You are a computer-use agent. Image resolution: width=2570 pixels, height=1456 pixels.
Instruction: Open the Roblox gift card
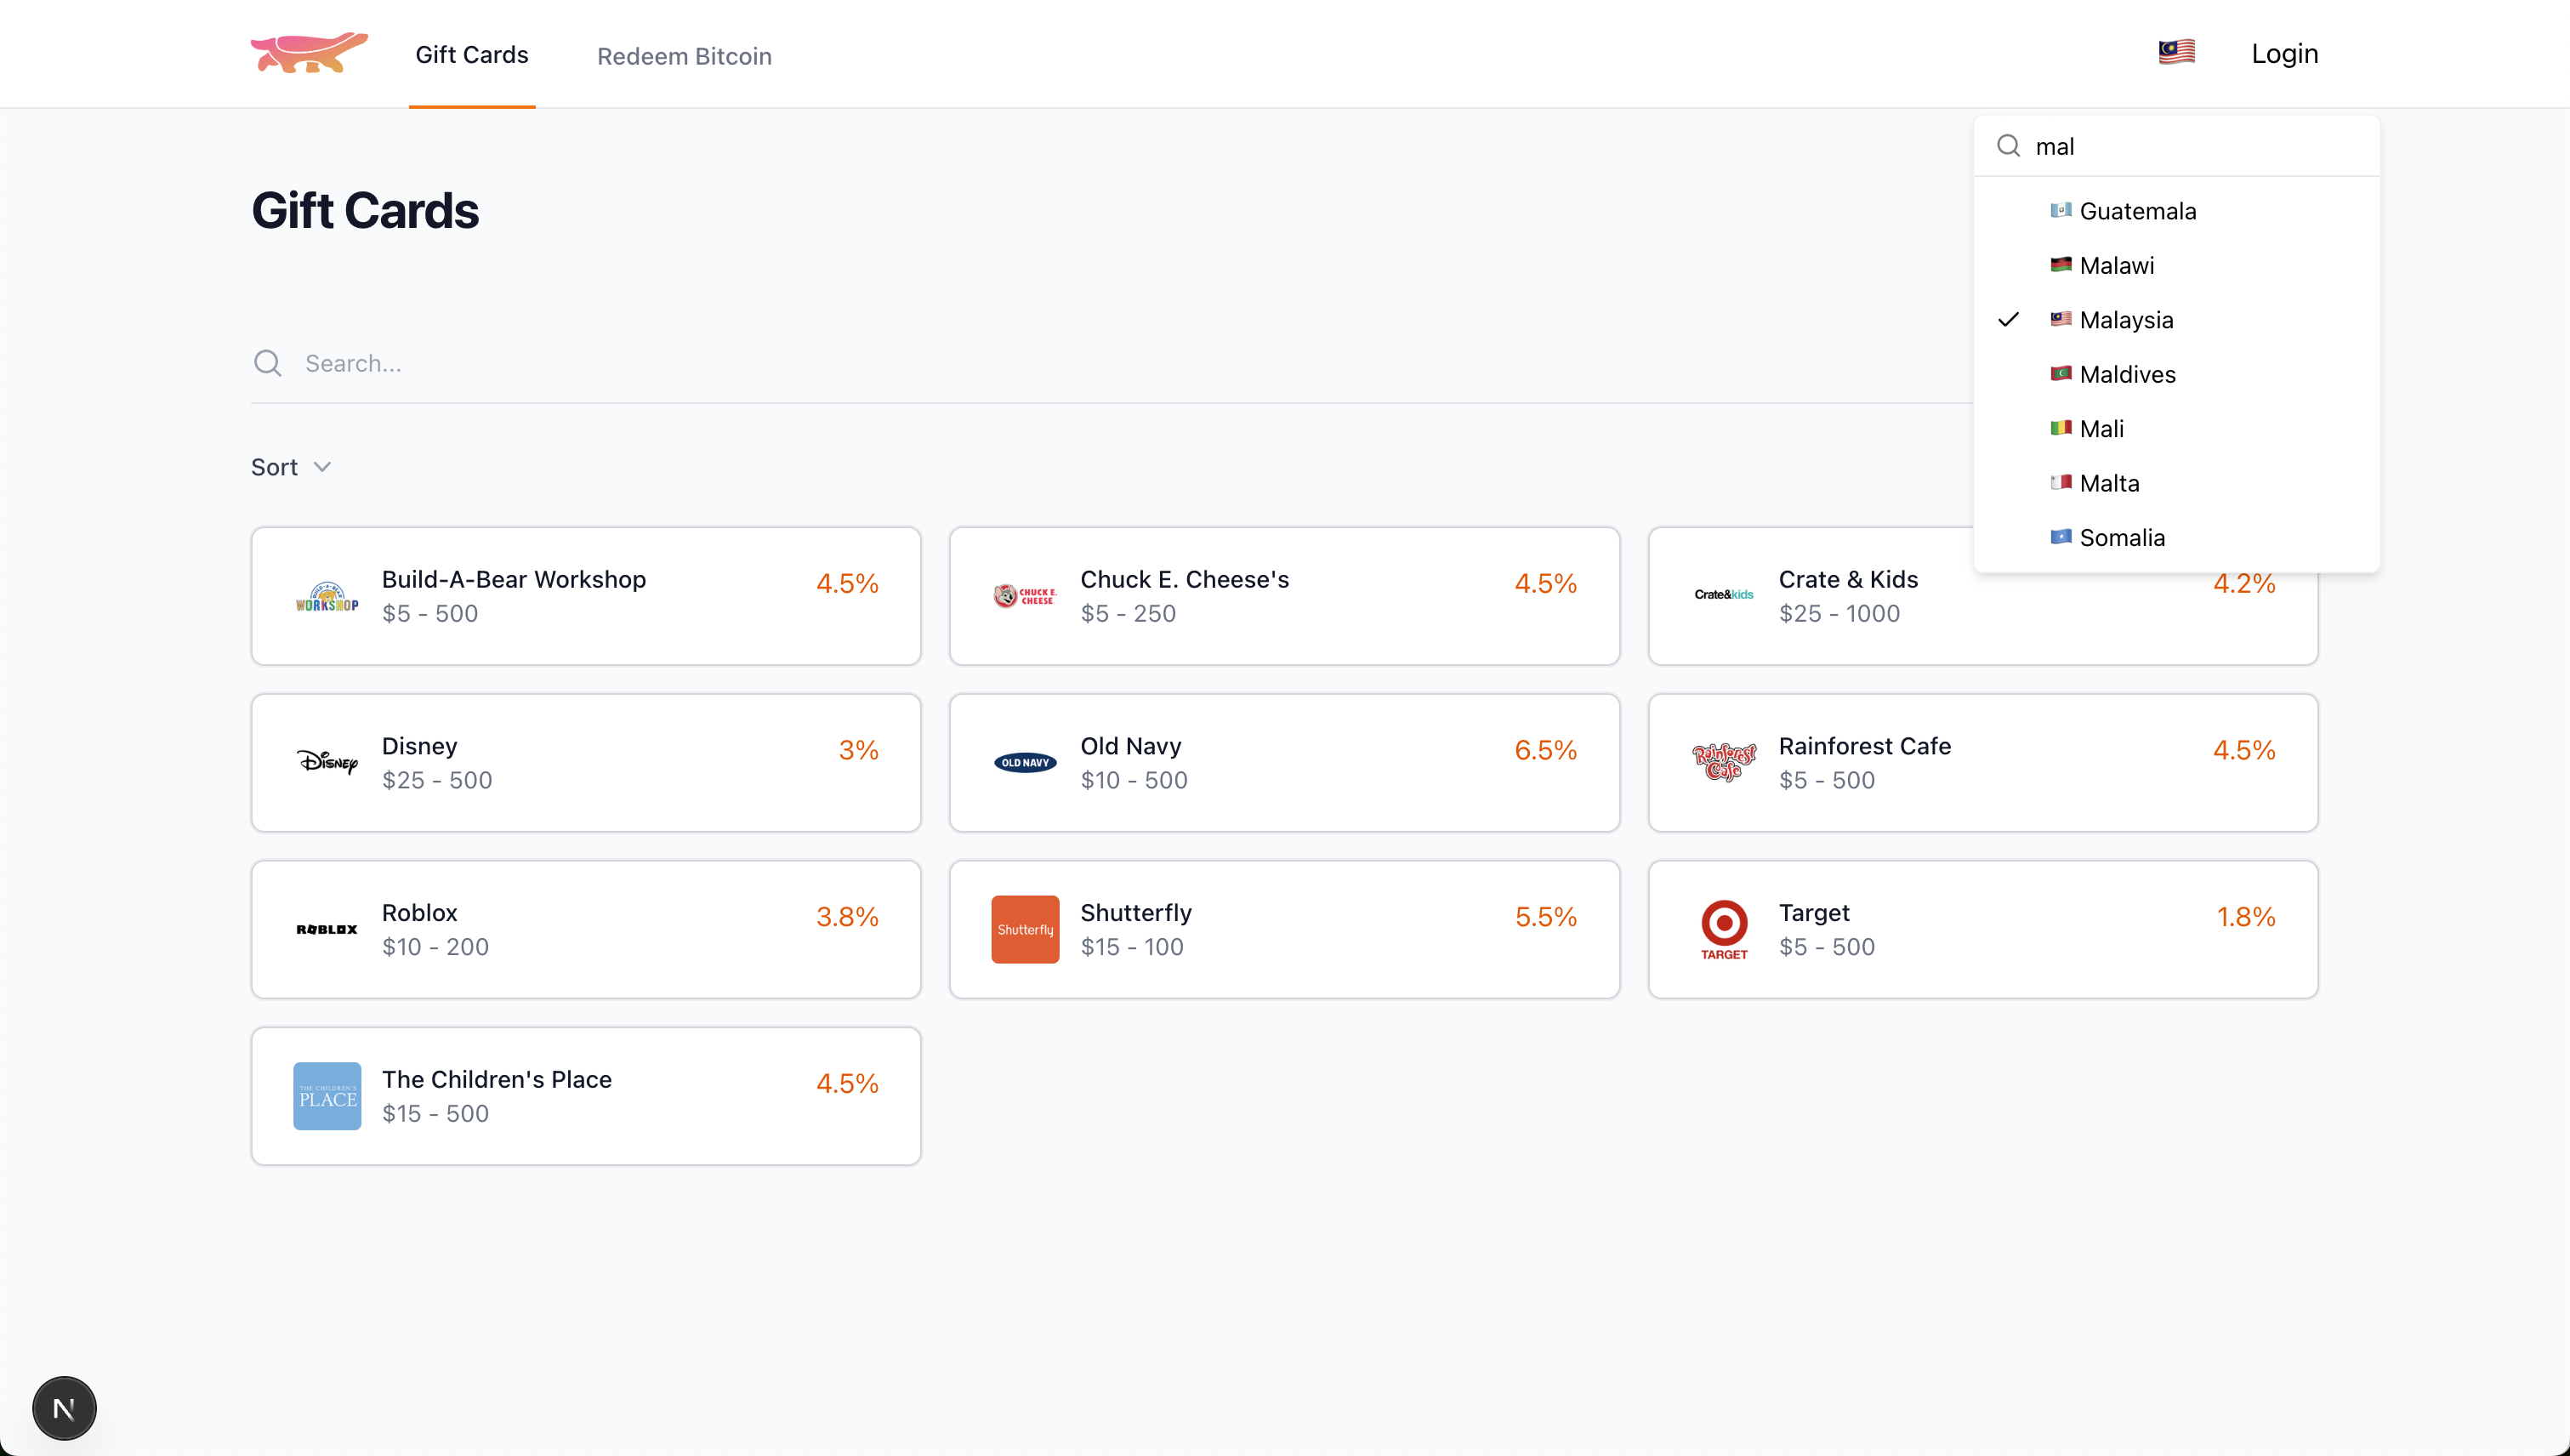[x=586, y=930]
